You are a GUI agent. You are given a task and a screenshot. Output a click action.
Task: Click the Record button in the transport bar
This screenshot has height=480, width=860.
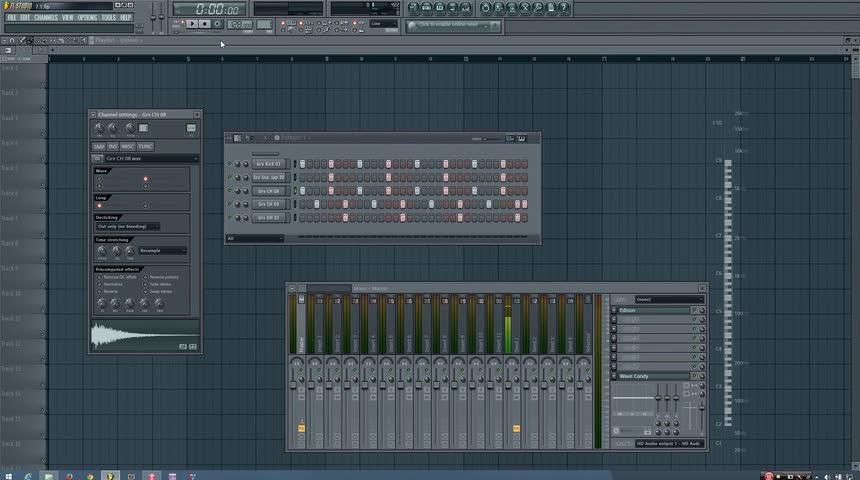(216, 23)
